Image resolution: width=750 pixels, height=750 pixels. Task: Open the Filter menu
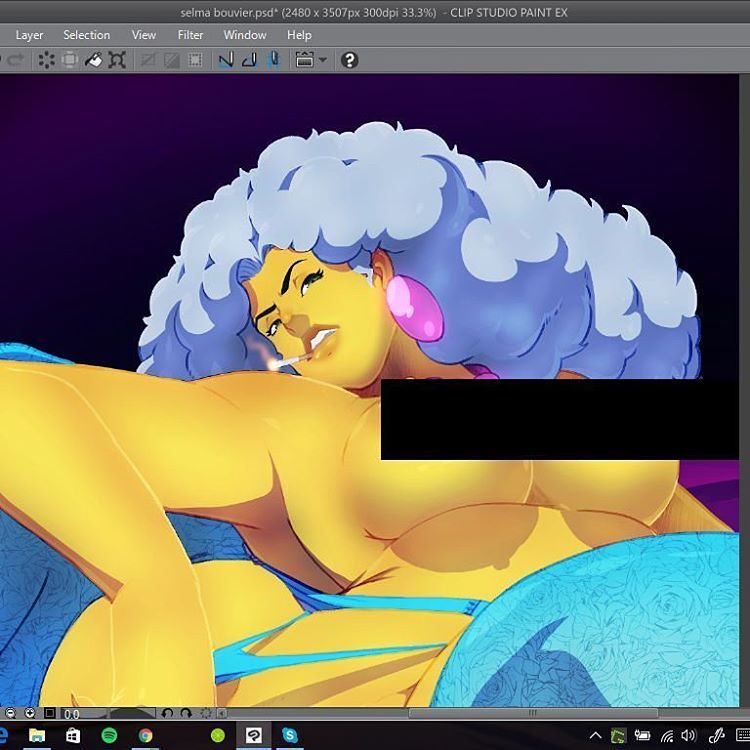point(190,35)
